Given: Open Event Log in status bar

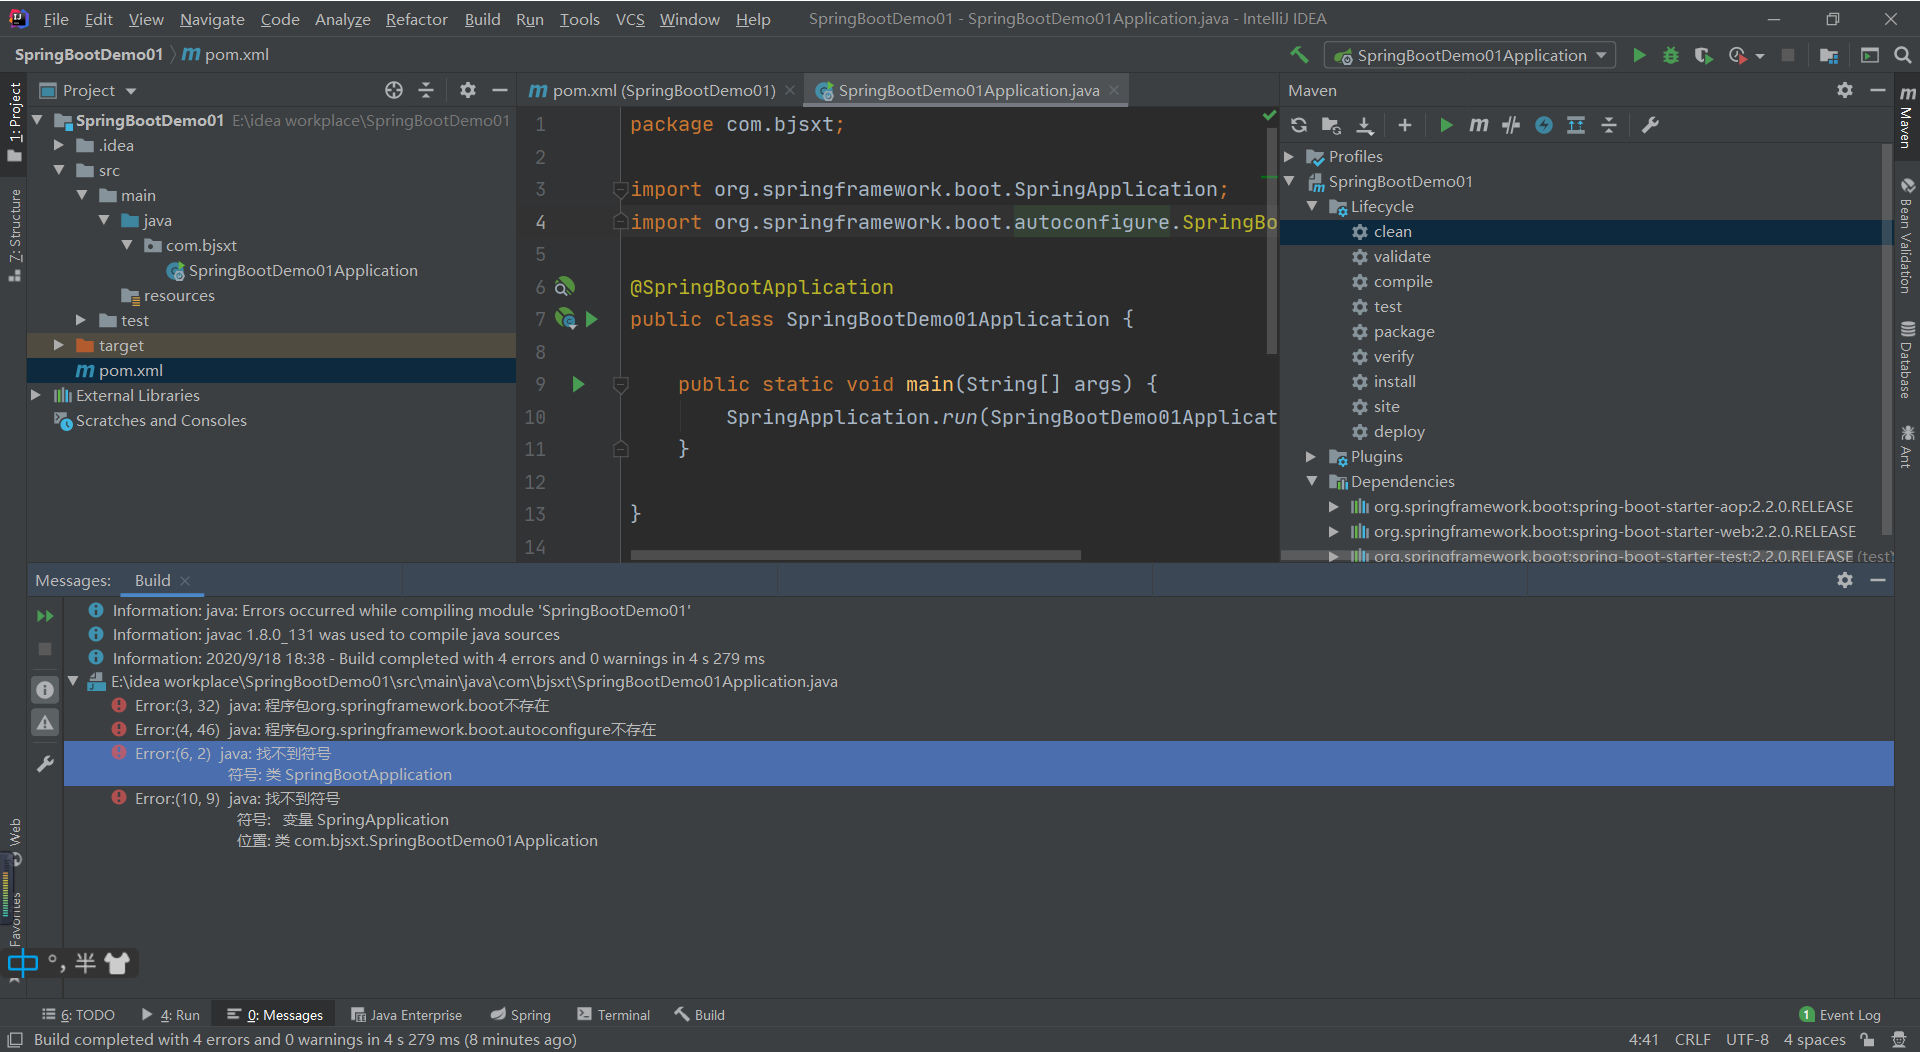Looking at the screenshot, I should pyautogui.click(x=1840, y=1014).
